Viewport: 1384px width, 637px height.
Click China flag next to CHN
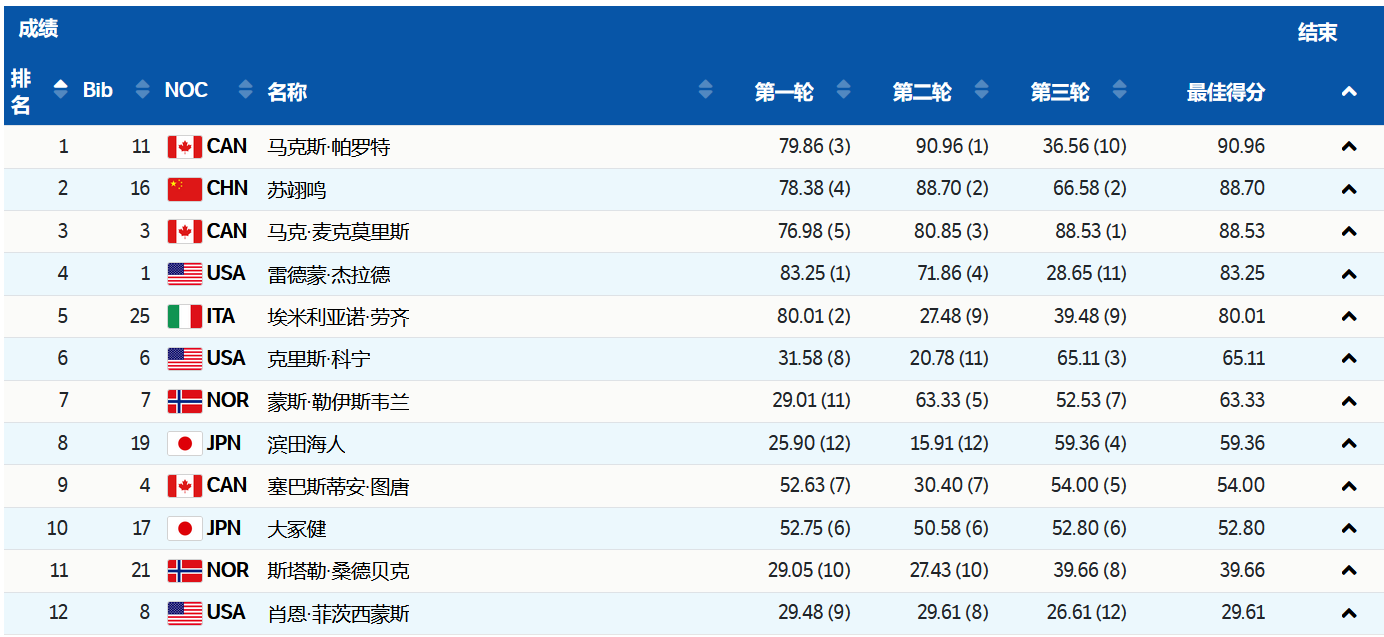coord(184,189)
